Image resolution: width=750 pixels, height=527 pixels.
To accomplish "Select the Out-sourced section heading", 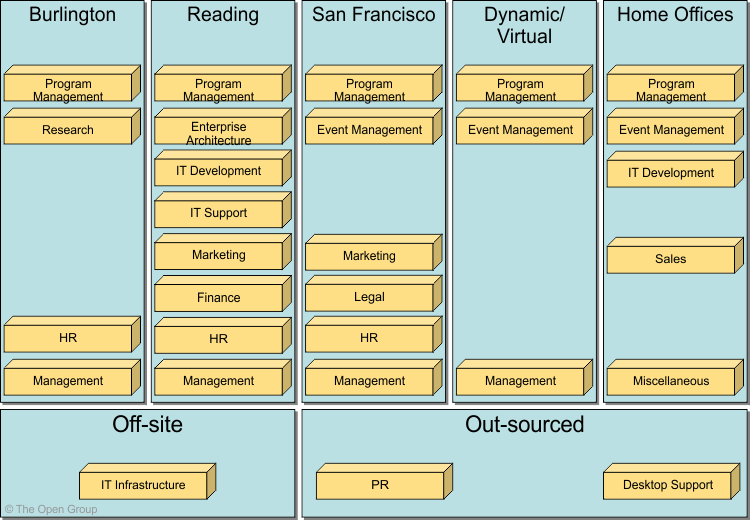I will click(525, 424).
